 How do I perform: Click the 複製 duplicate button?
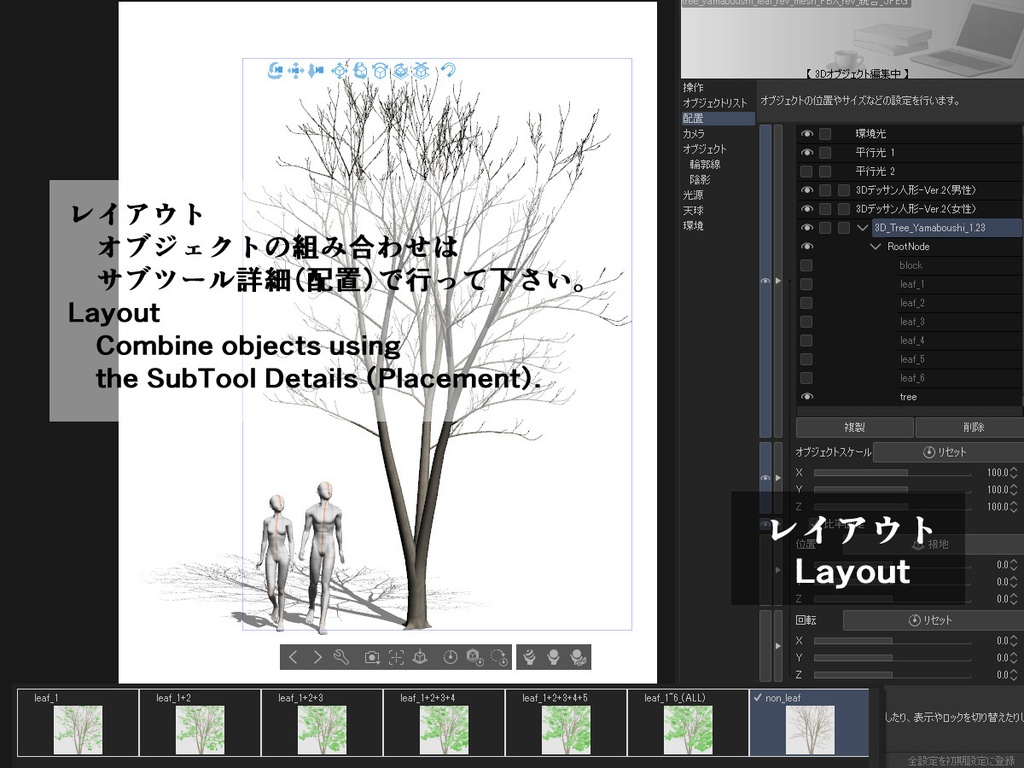click(853, 427)
